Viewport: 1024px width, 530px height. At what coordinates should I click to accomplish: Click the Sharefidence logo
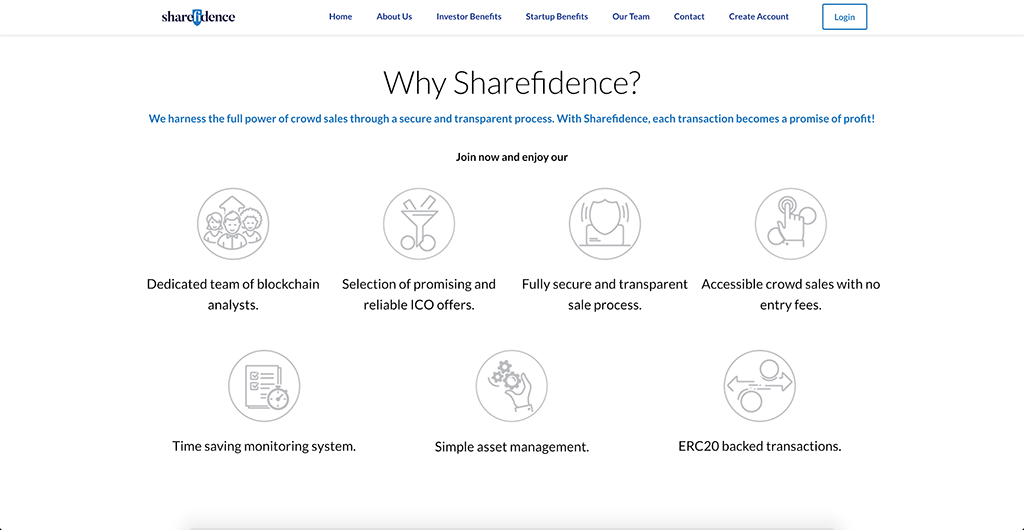[198, 17]
